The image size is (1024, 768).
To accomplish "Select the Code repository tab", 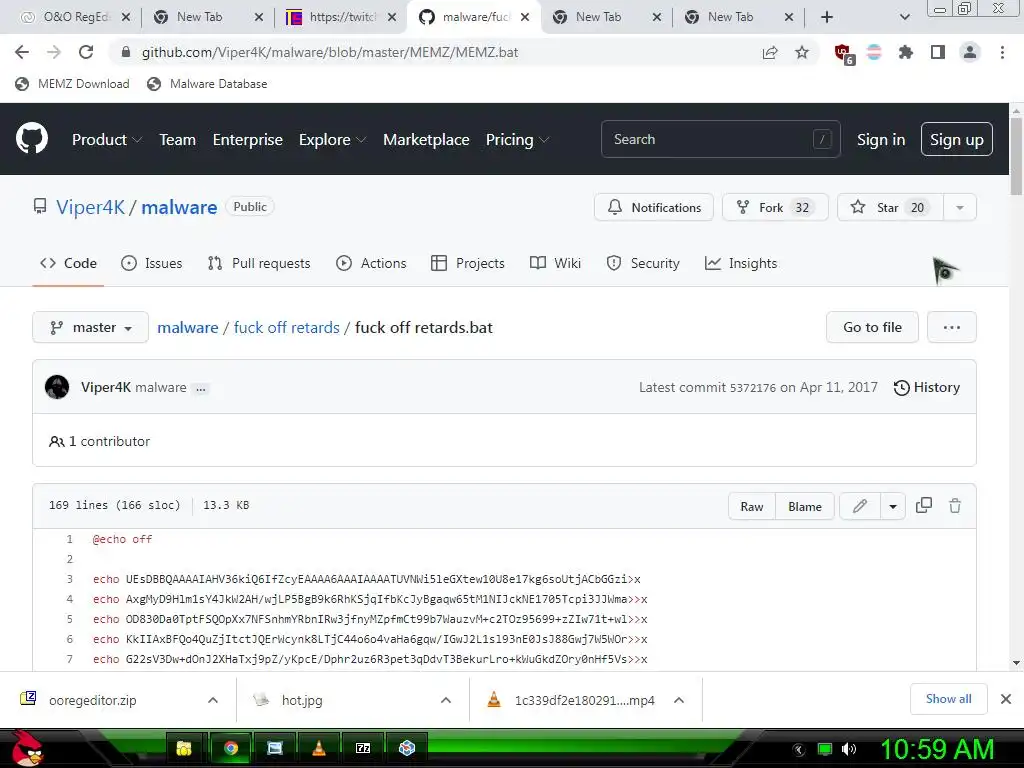I will [68, 263].
